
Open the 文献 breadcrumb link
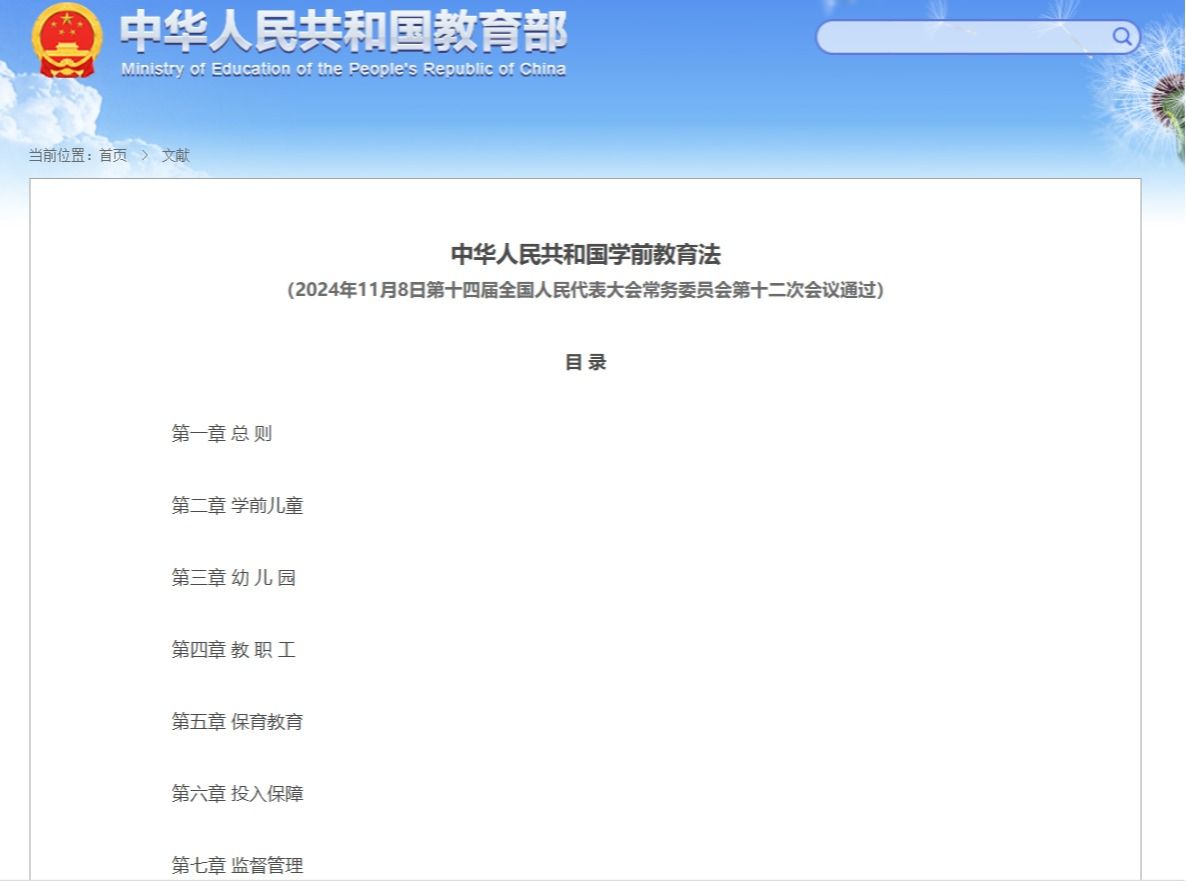[176, 155]
